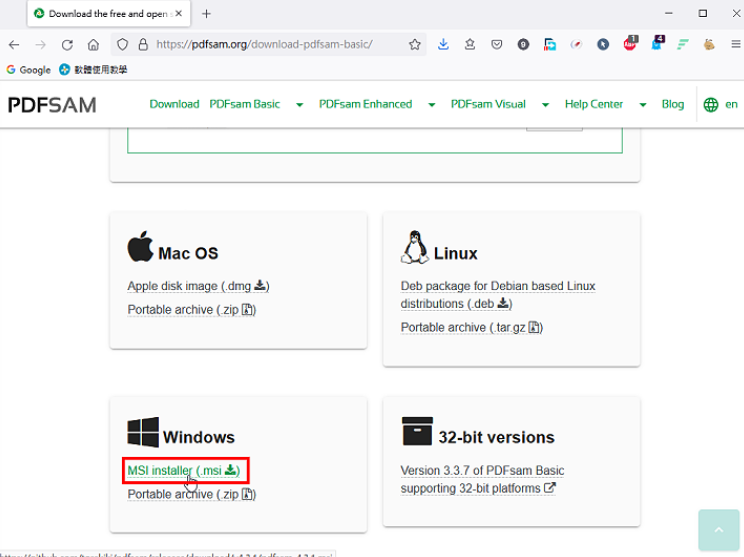Screen dimensions: 744x557
Task: Open the PDFsam Enhanced menu item
Action: [365, 104]
